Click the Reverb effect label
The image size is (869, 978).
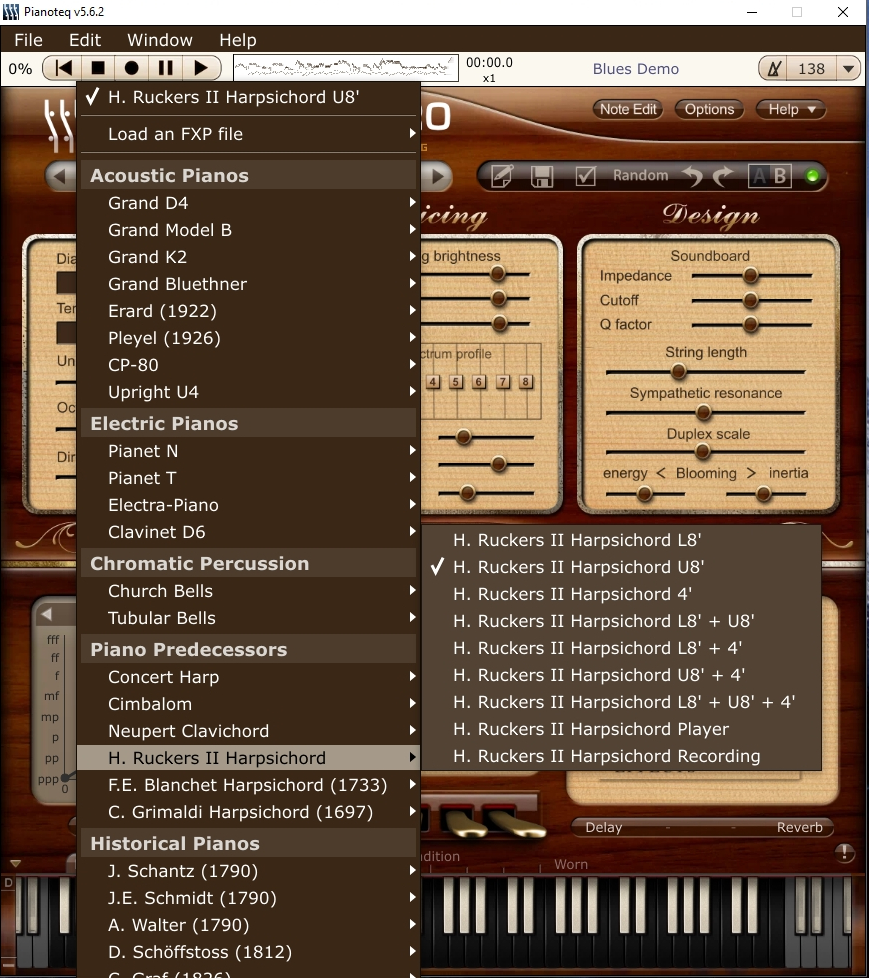tap(800, 828)
